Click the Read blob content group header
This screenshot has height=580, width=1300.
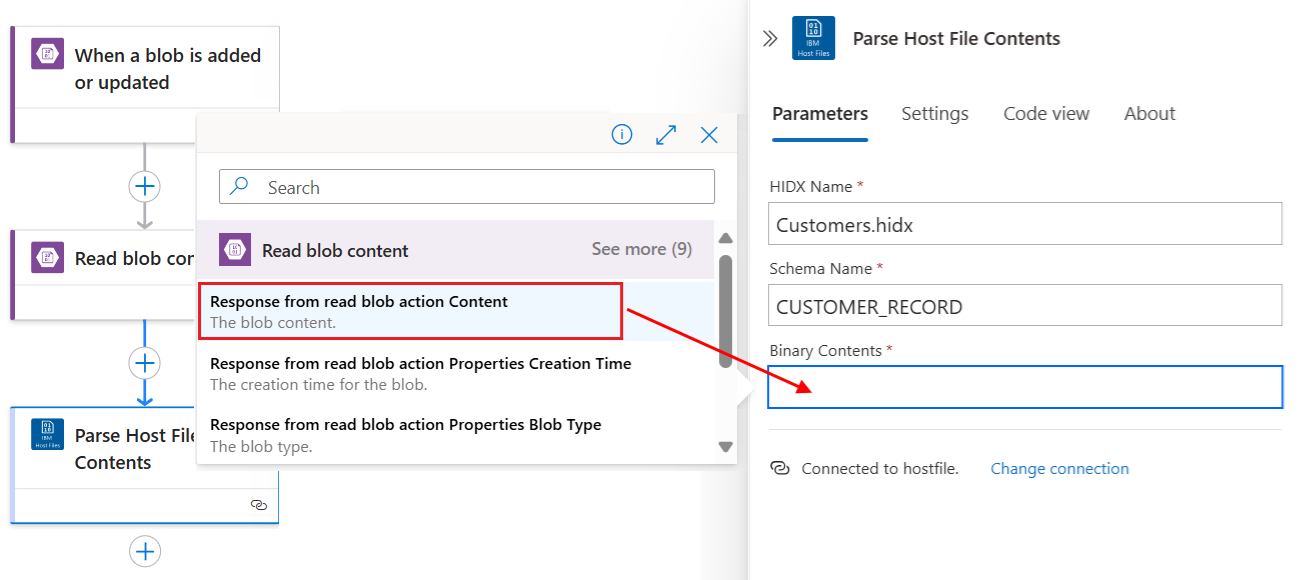point(456,249)
